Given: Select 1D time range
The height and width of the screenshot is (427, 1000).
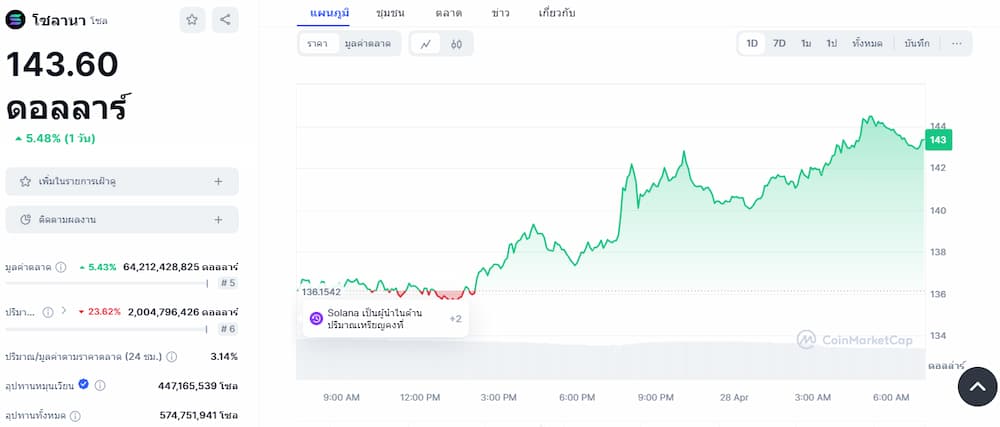Looking at the screenshot, I should point(752,43).
